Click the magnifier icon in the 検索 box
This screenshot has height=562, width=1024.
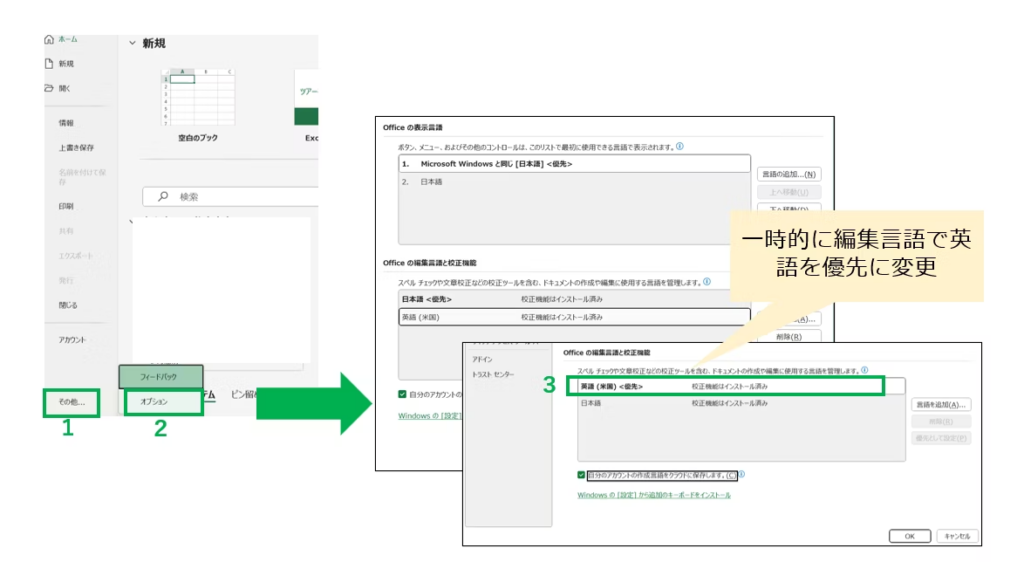(x=163, y=197)
